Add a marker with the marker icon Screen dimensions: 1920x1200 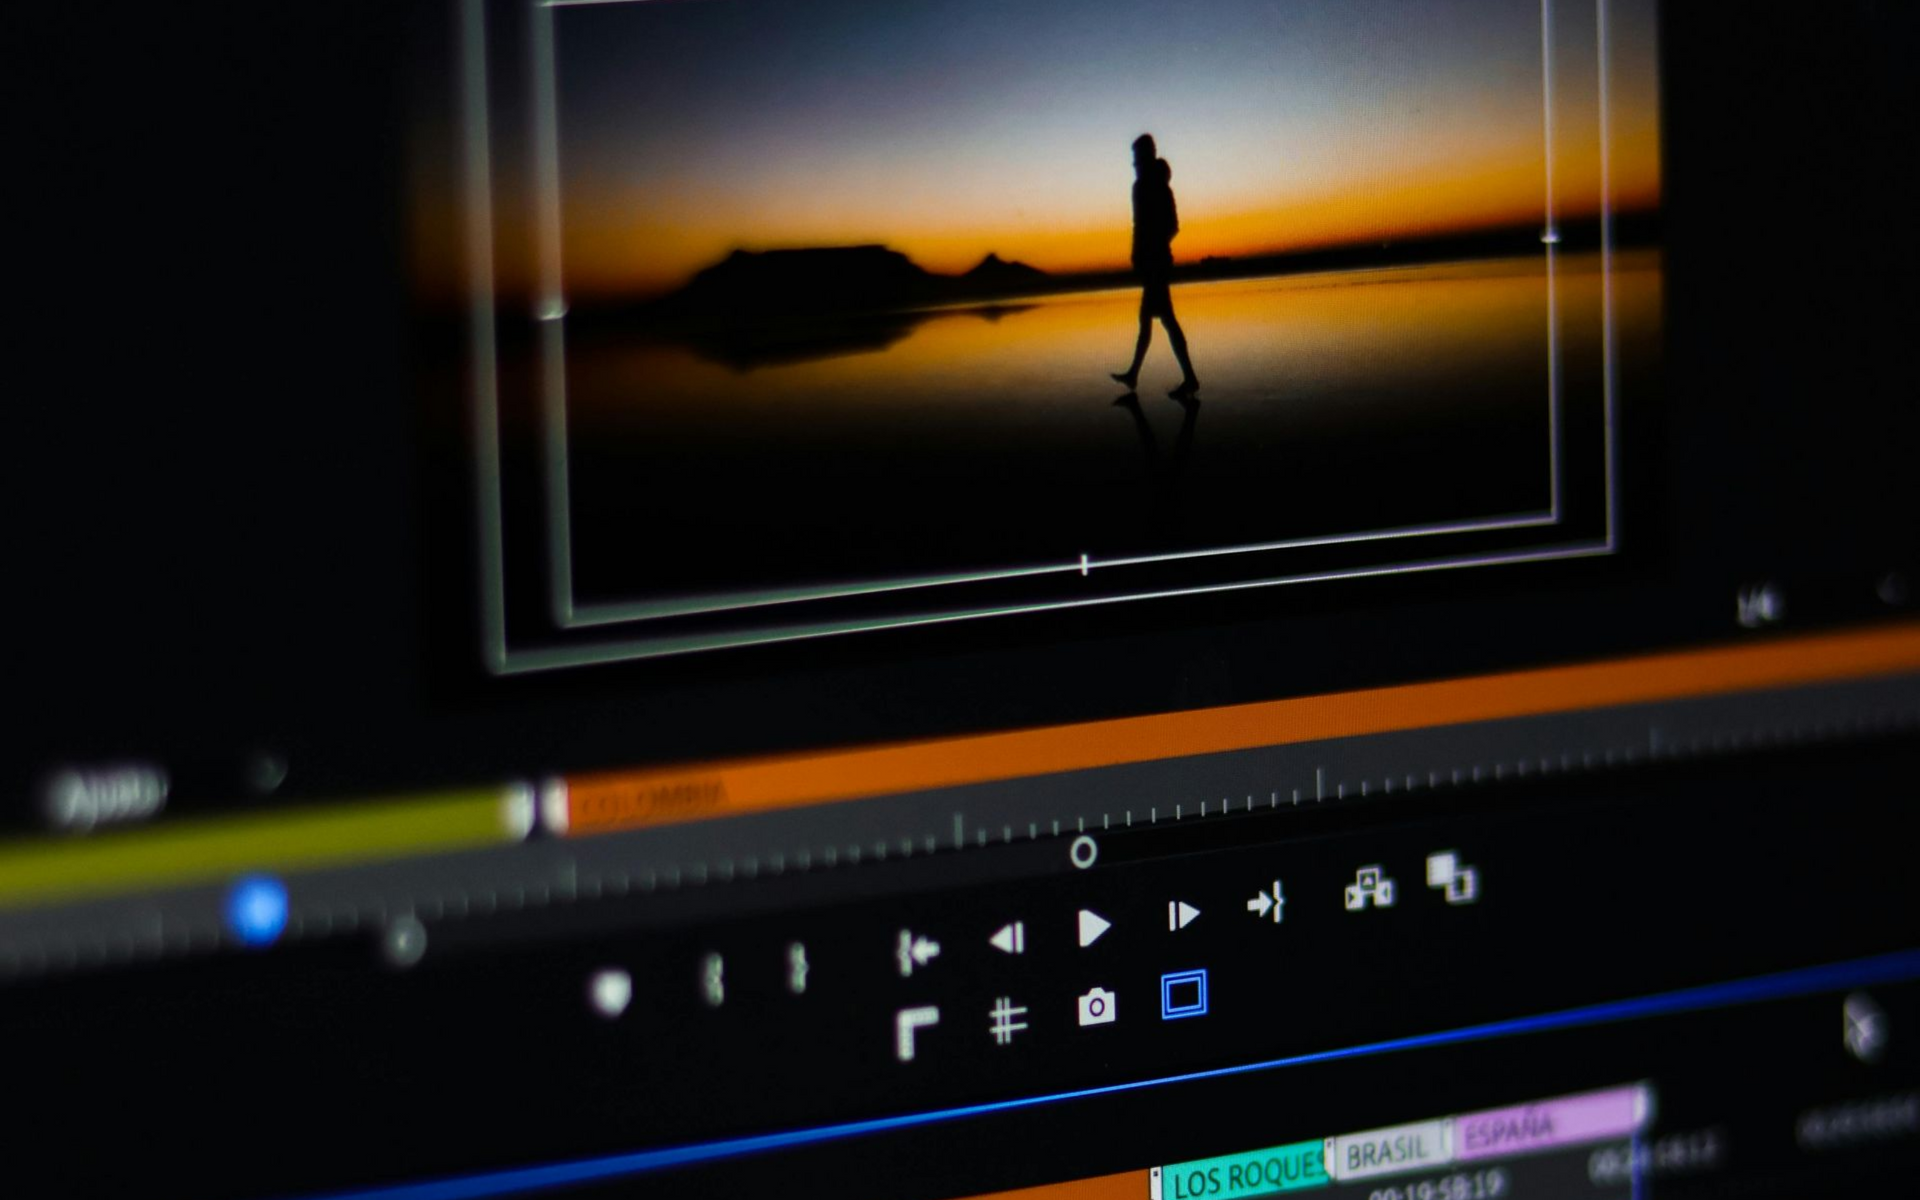coord(611,992)
